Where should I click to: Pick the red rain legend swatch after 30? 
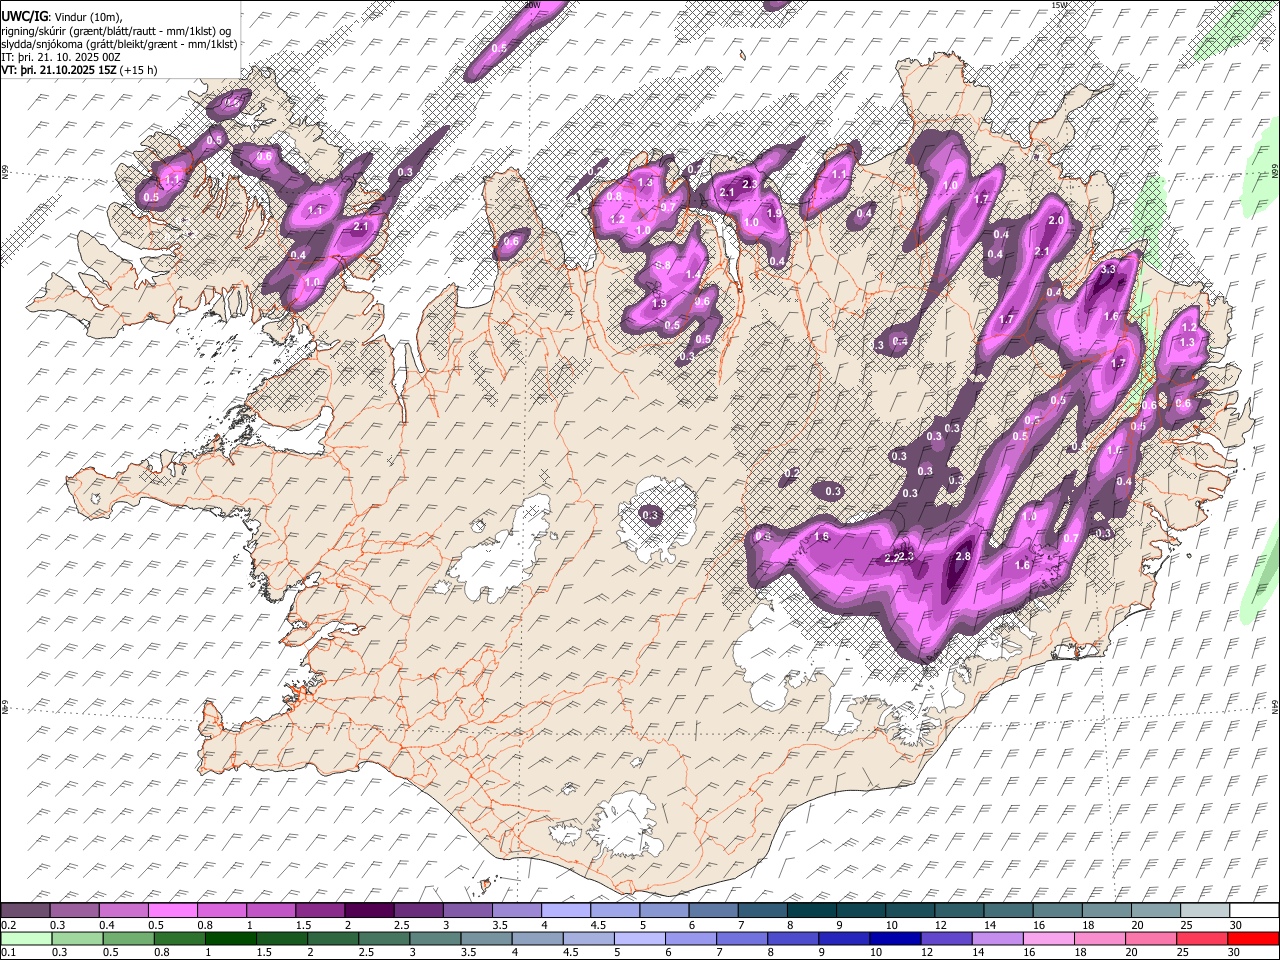click(1253, 938)
